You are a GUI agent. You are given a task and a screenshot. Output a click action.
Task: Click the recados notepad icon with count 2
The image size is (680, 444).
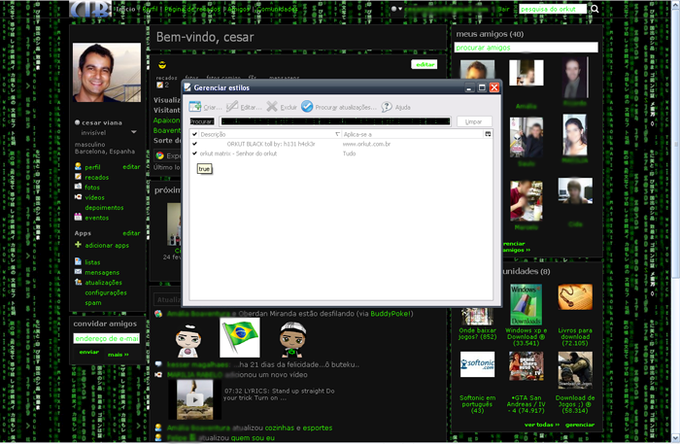[x=160, y=85]
